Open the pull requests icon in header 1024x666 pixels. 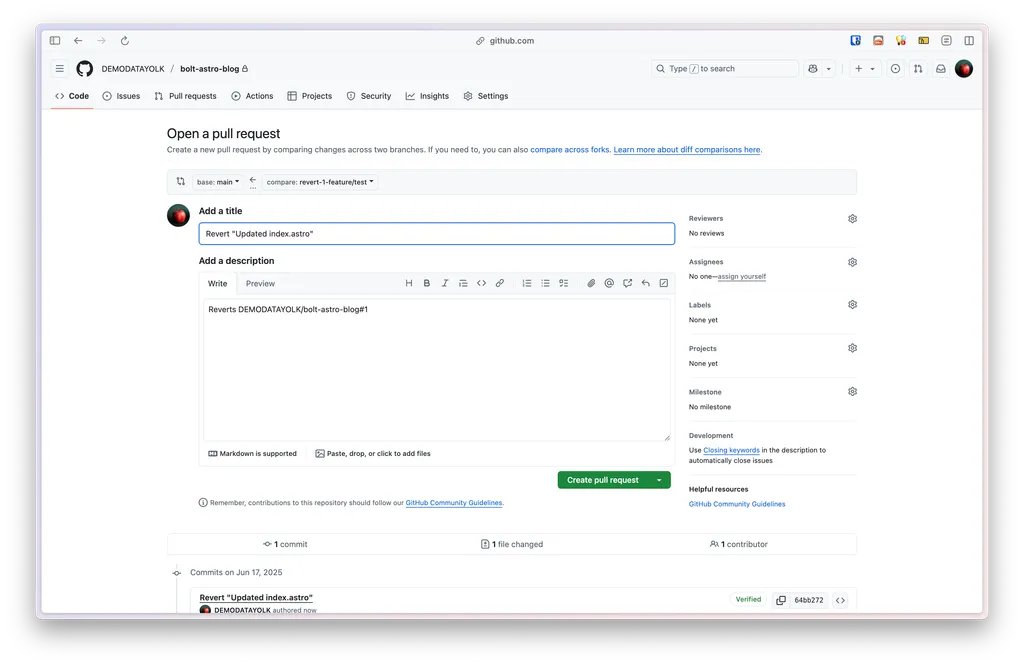918,69
